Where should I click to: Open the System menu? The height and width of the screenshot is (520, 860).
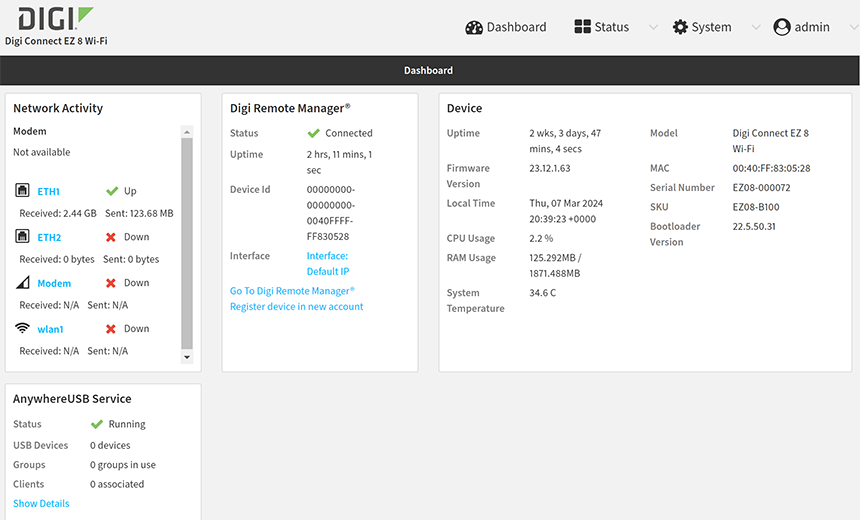point(702,27)
